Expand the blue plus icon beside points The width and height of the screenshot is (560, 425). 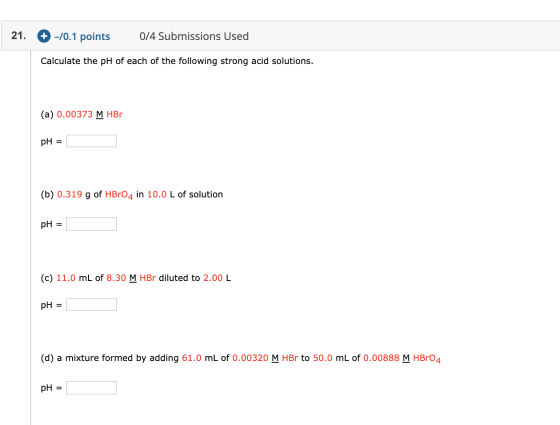point(44,36)
